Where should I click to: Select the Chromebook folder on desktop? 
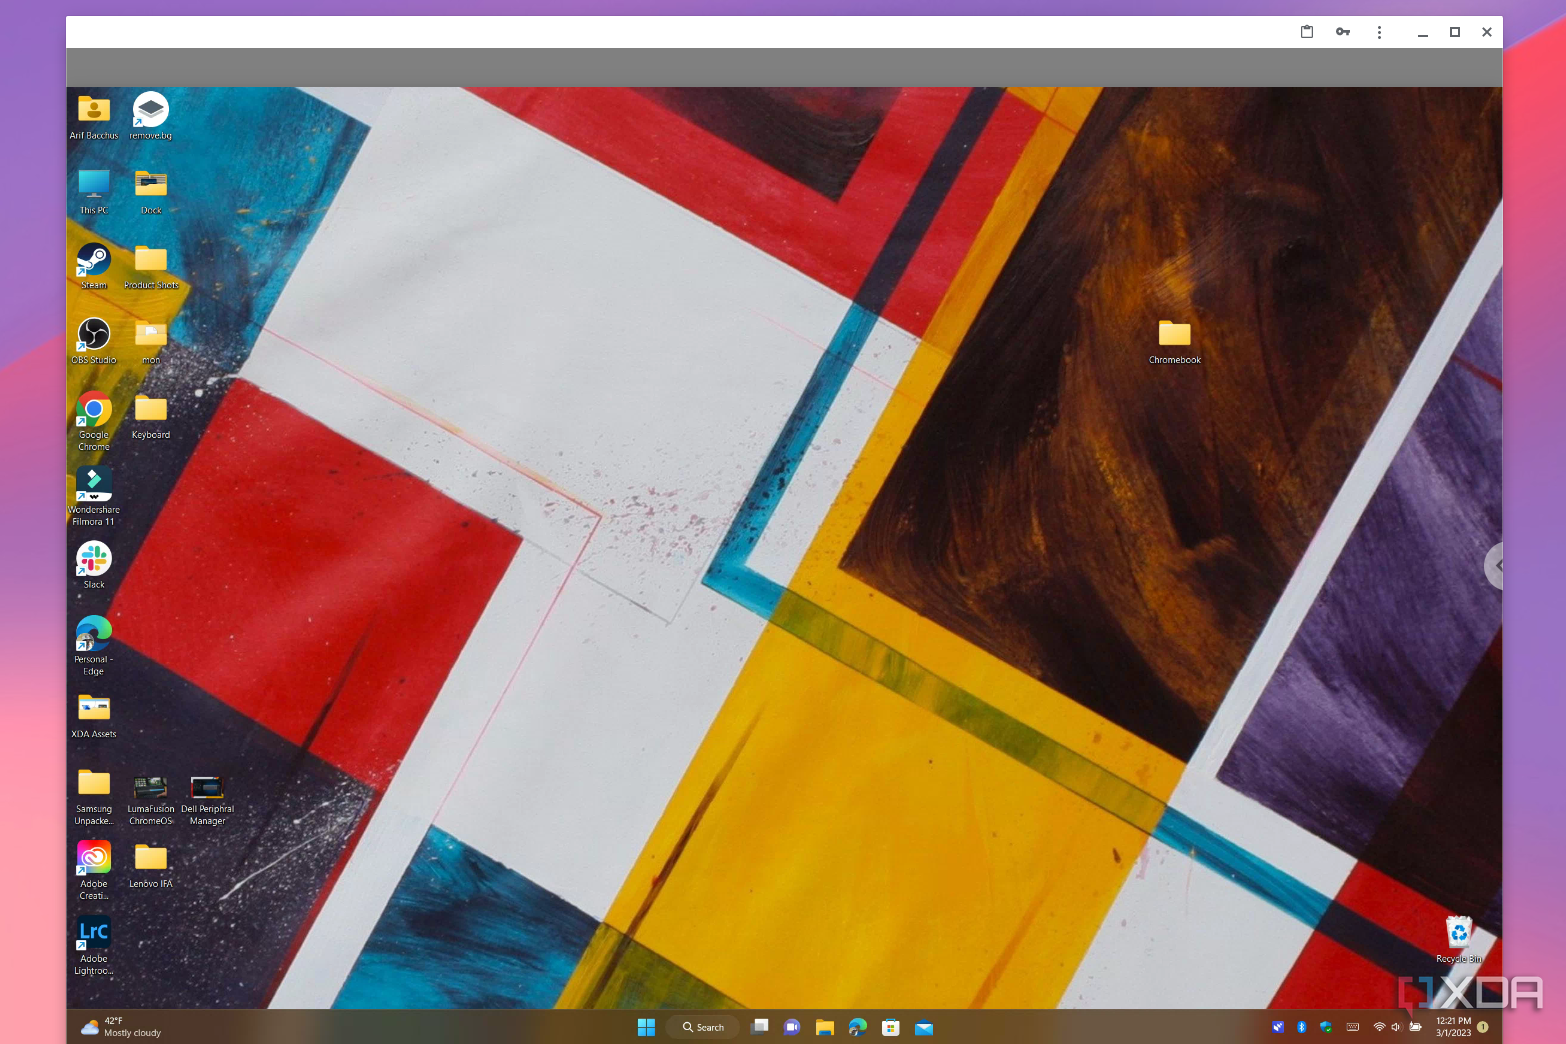click(1175, 341)
